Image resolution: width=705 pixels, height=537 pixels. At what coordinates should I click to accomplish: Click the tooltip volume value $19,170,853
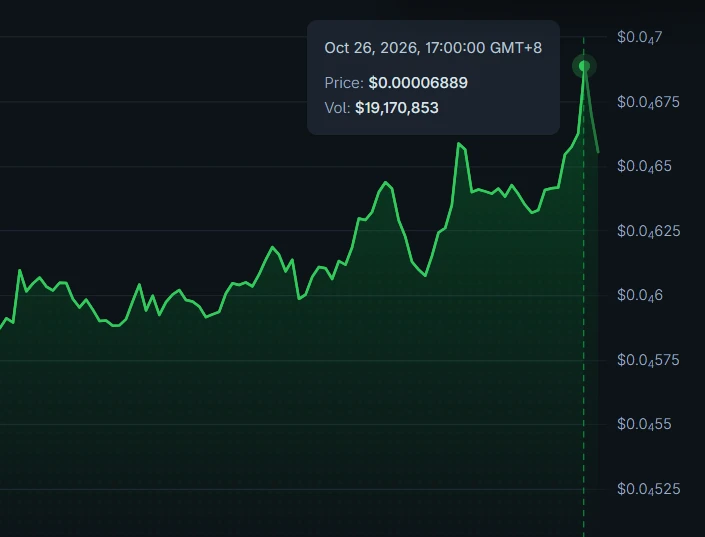click(x=397, y=108)
